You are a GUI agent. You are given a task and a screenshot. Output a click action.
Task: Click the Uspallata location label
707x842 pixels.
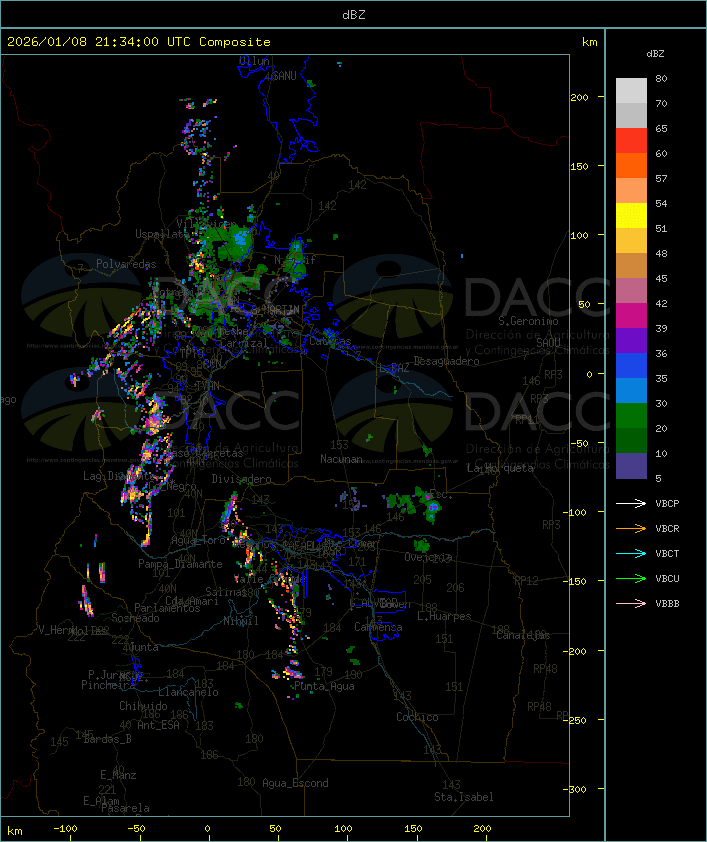coord(162,234)
